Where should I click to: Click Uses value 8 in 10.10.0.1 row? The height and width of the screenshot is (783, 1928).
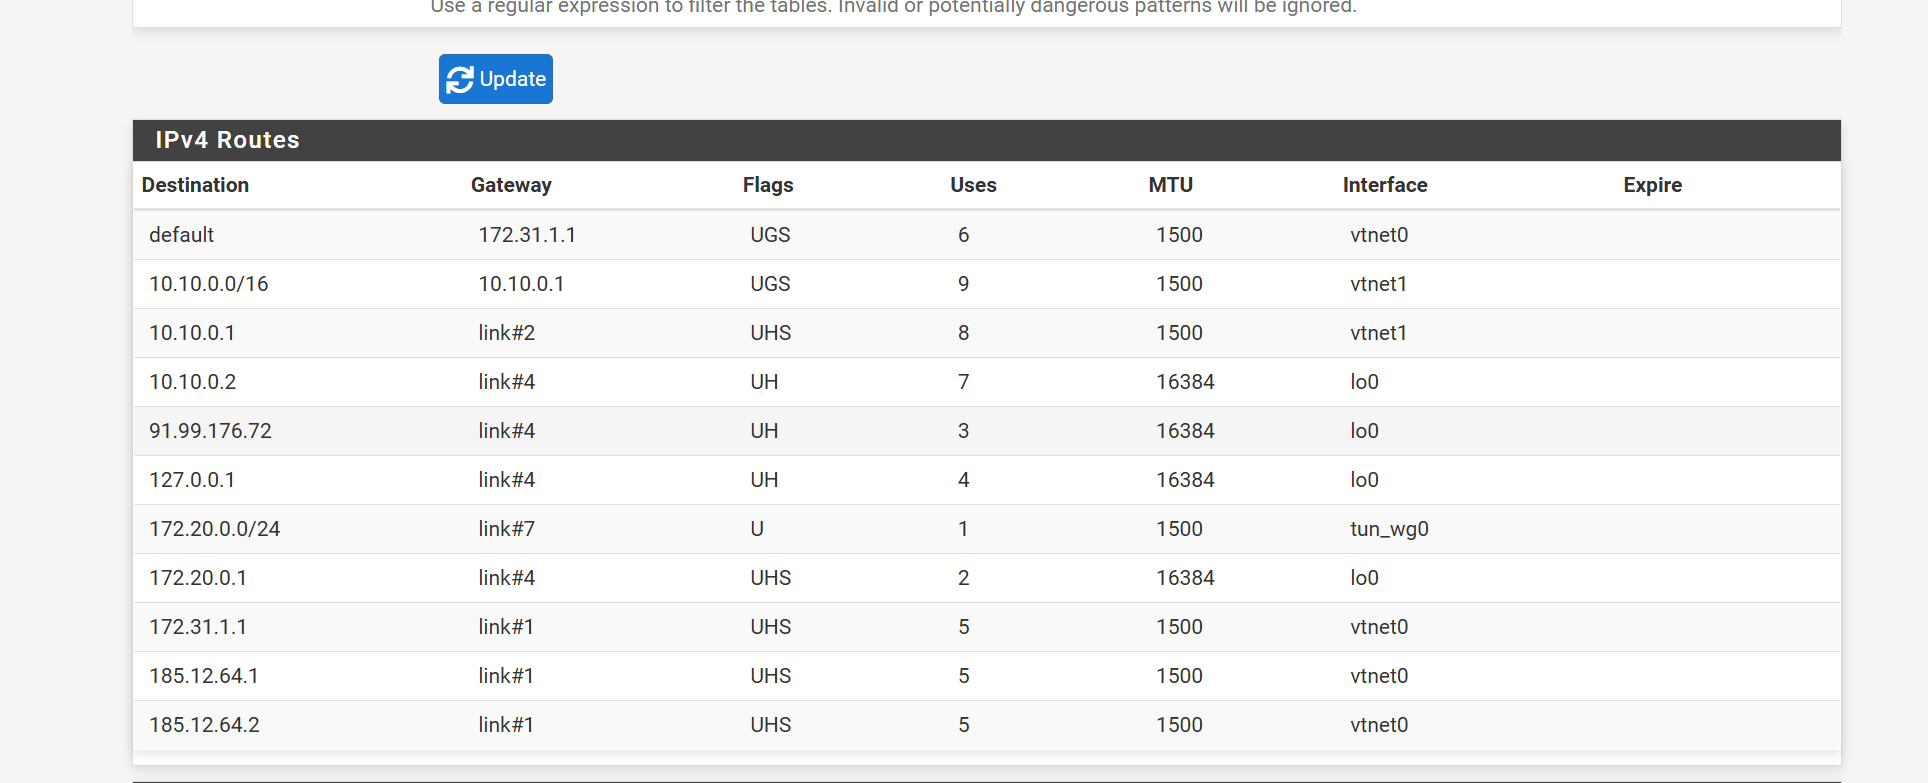[963, 333]
